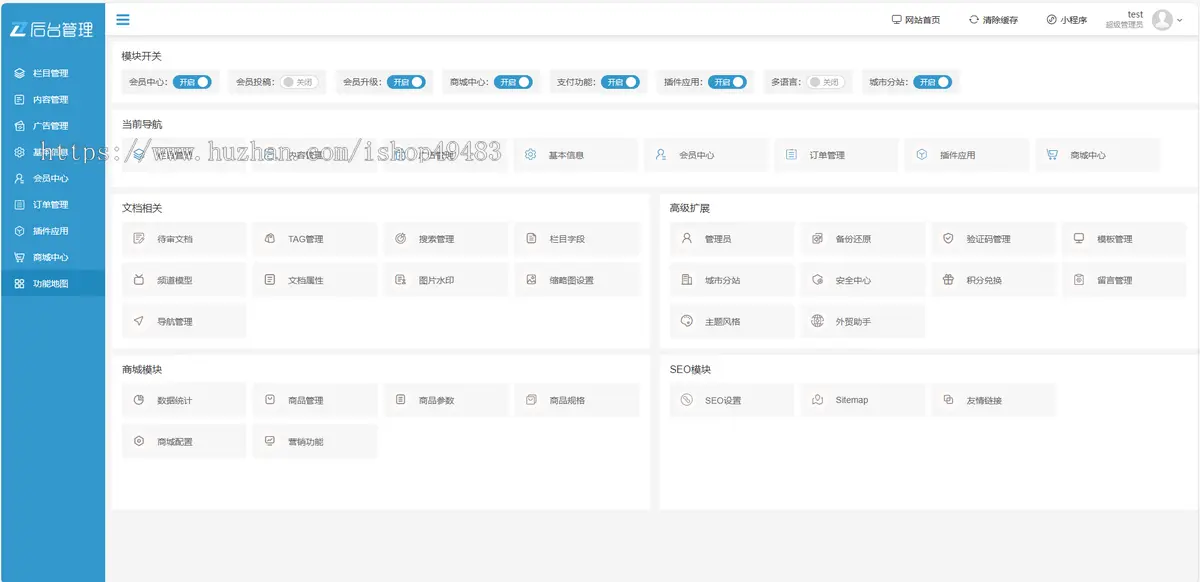Go to 广告管理 in the sidebar
This screenshot has height=582, width=1200.
(x=52, y=126)
